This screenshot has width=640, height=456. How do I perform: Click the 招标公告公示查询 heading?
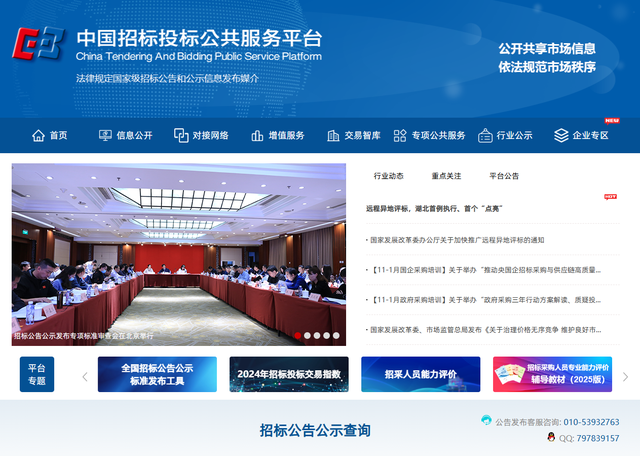[x=315, y=430]
